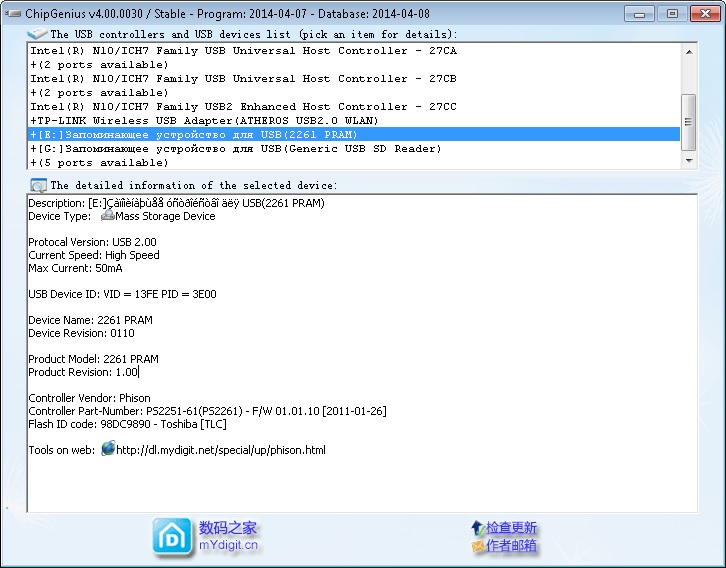Open the mYdigit house logo

(x=172, y=537)
